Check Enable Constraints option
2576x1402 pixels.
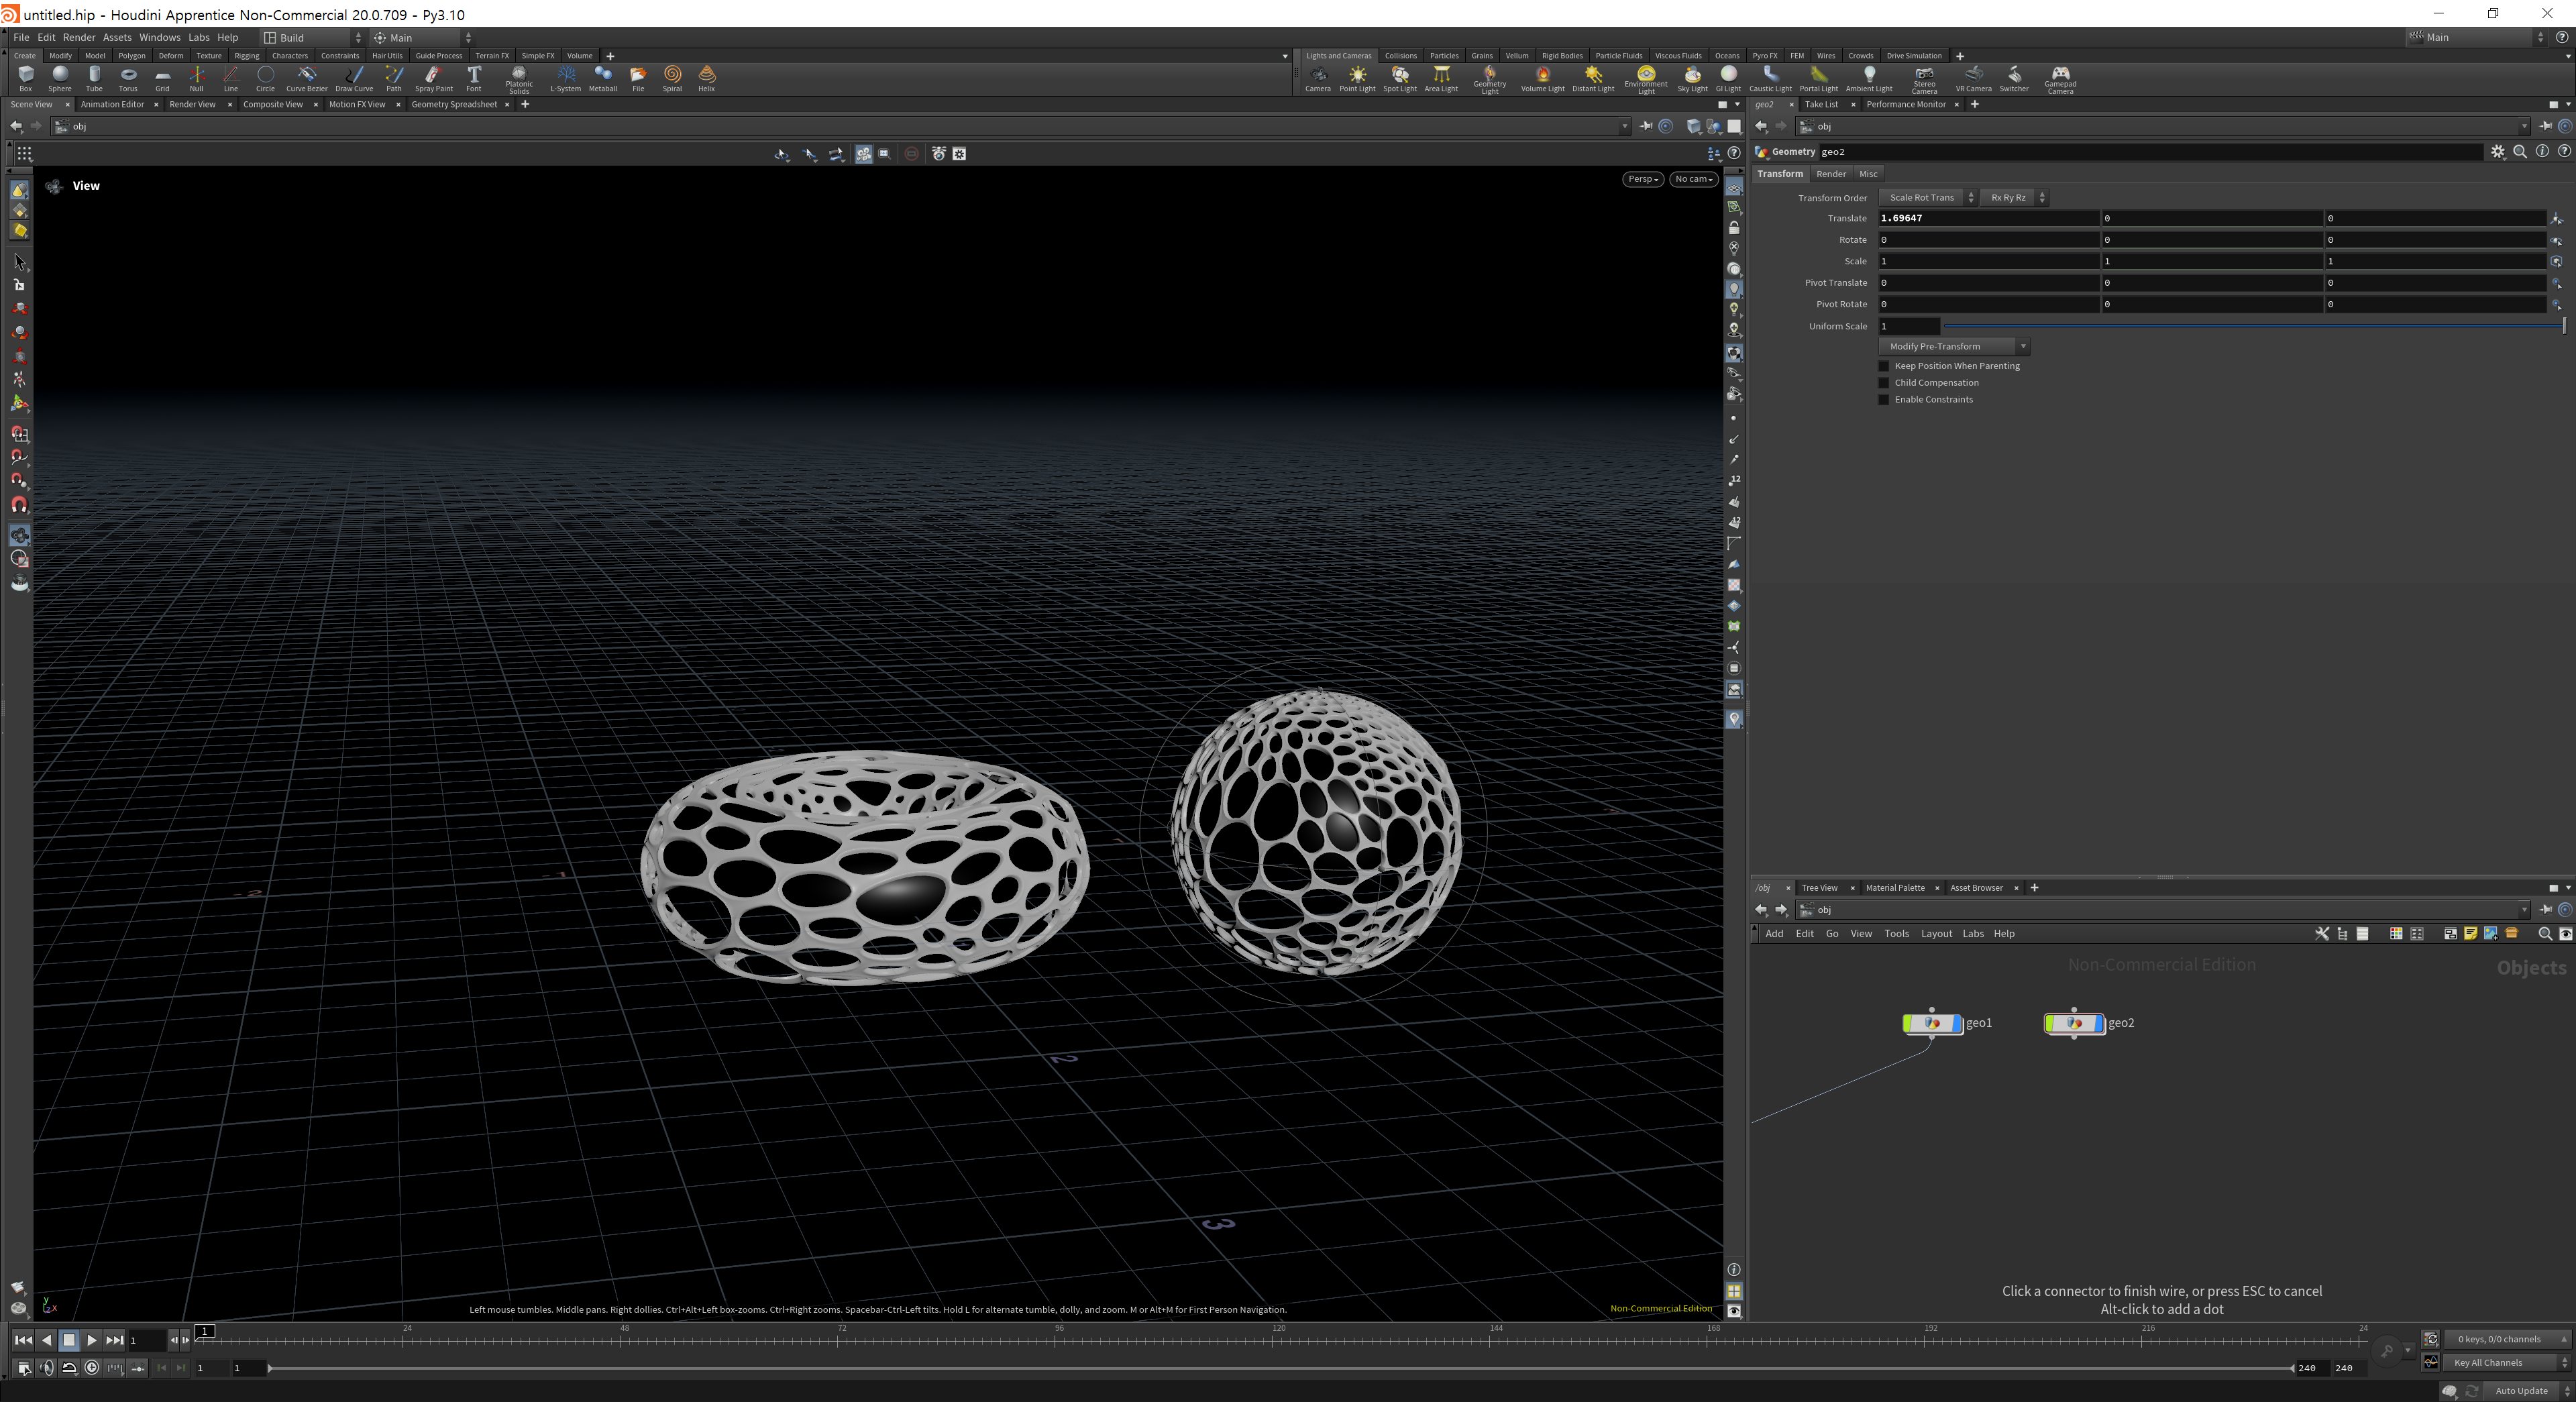coord(1884,400)
